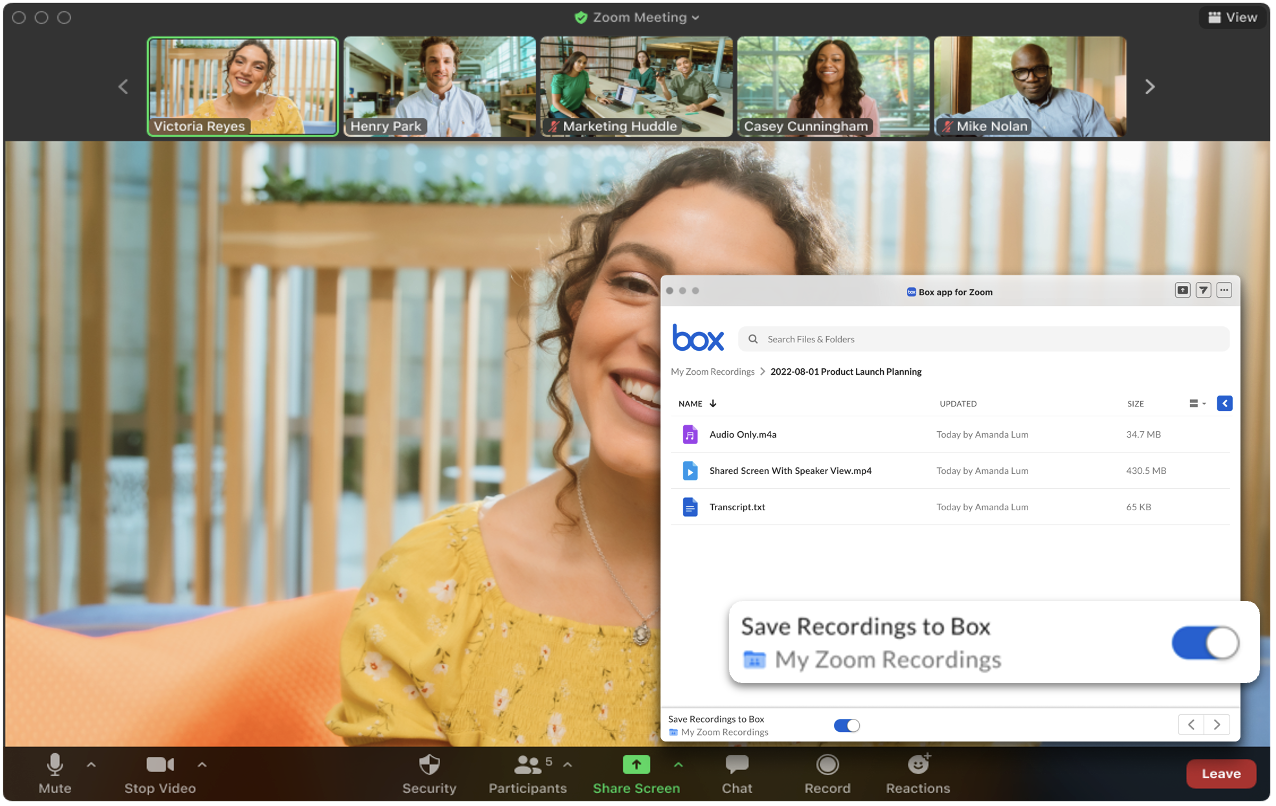Navigate to My Zoom Recordings breadcrumb
The image size is (1276, 806).
click(713, 372)
